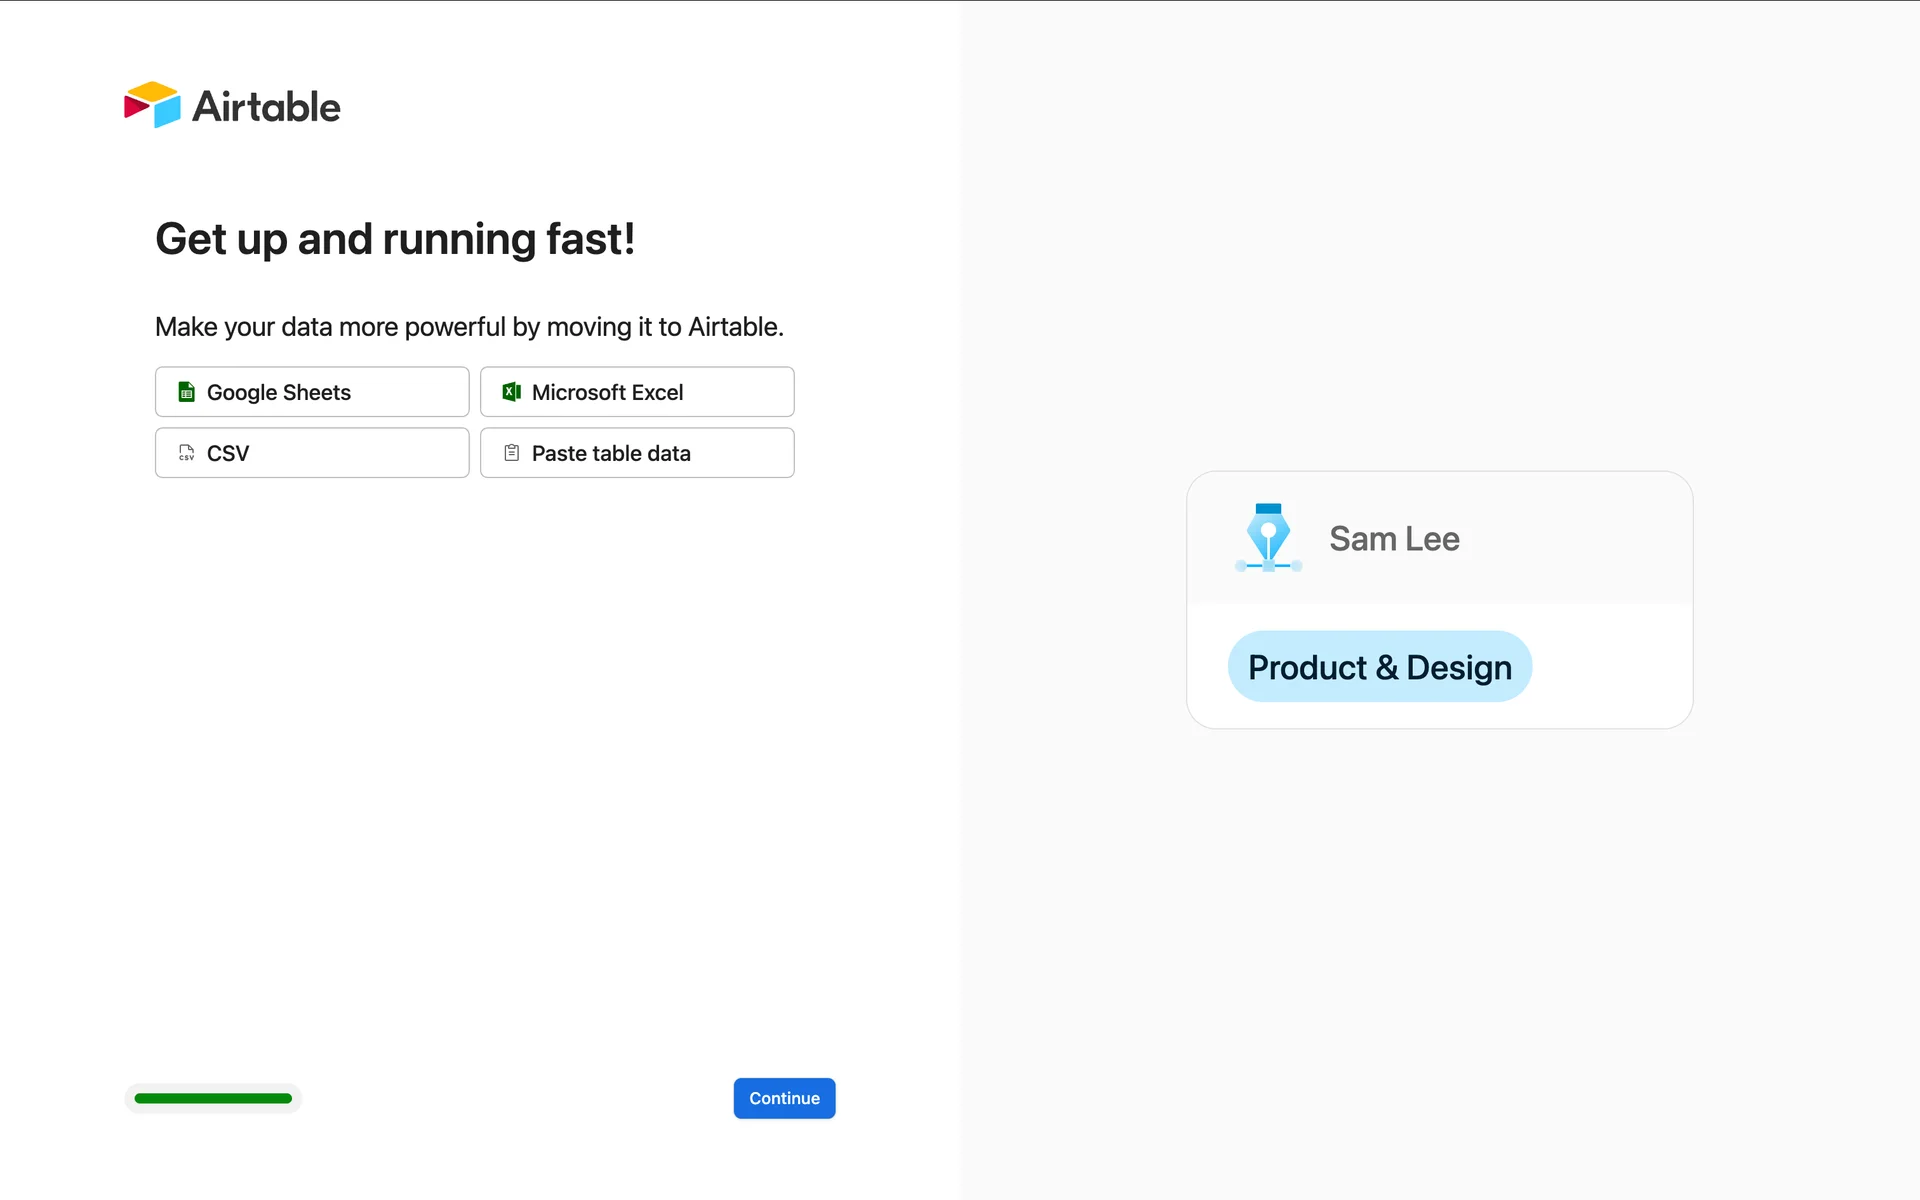The width and height of the screenshot is (1920, 1200).
Task: Click the grey header of the Sam Lee card
Action: coord(1580,539)
